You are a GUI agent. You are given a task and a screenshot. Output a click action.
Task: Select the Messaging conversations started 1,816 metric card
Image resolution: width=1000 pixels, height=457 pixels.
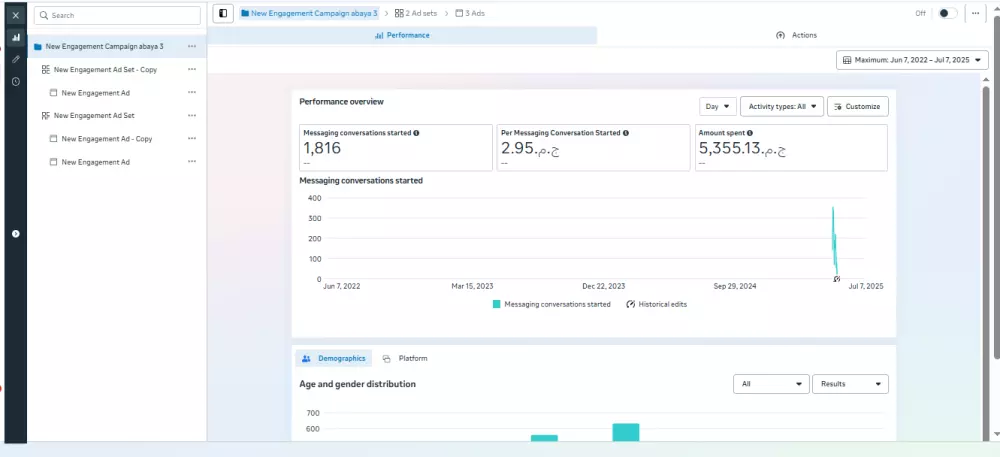click(x=396, y=148)
